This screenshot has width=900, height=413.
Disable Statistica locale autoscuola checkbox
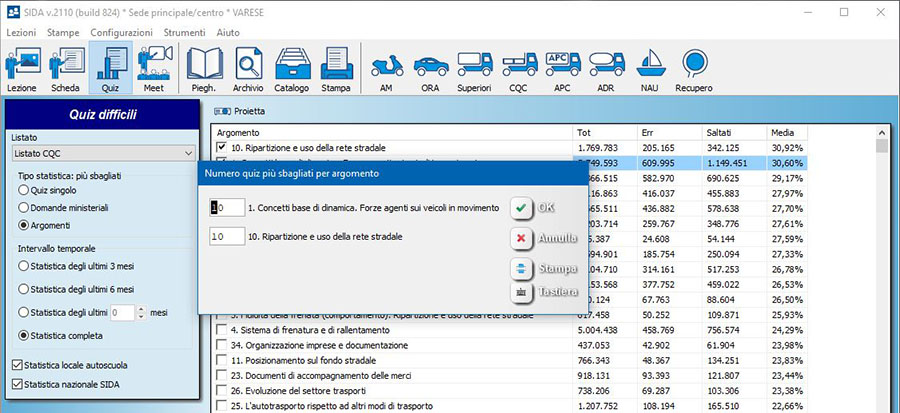pyautogui.click(x=17, y=365)
